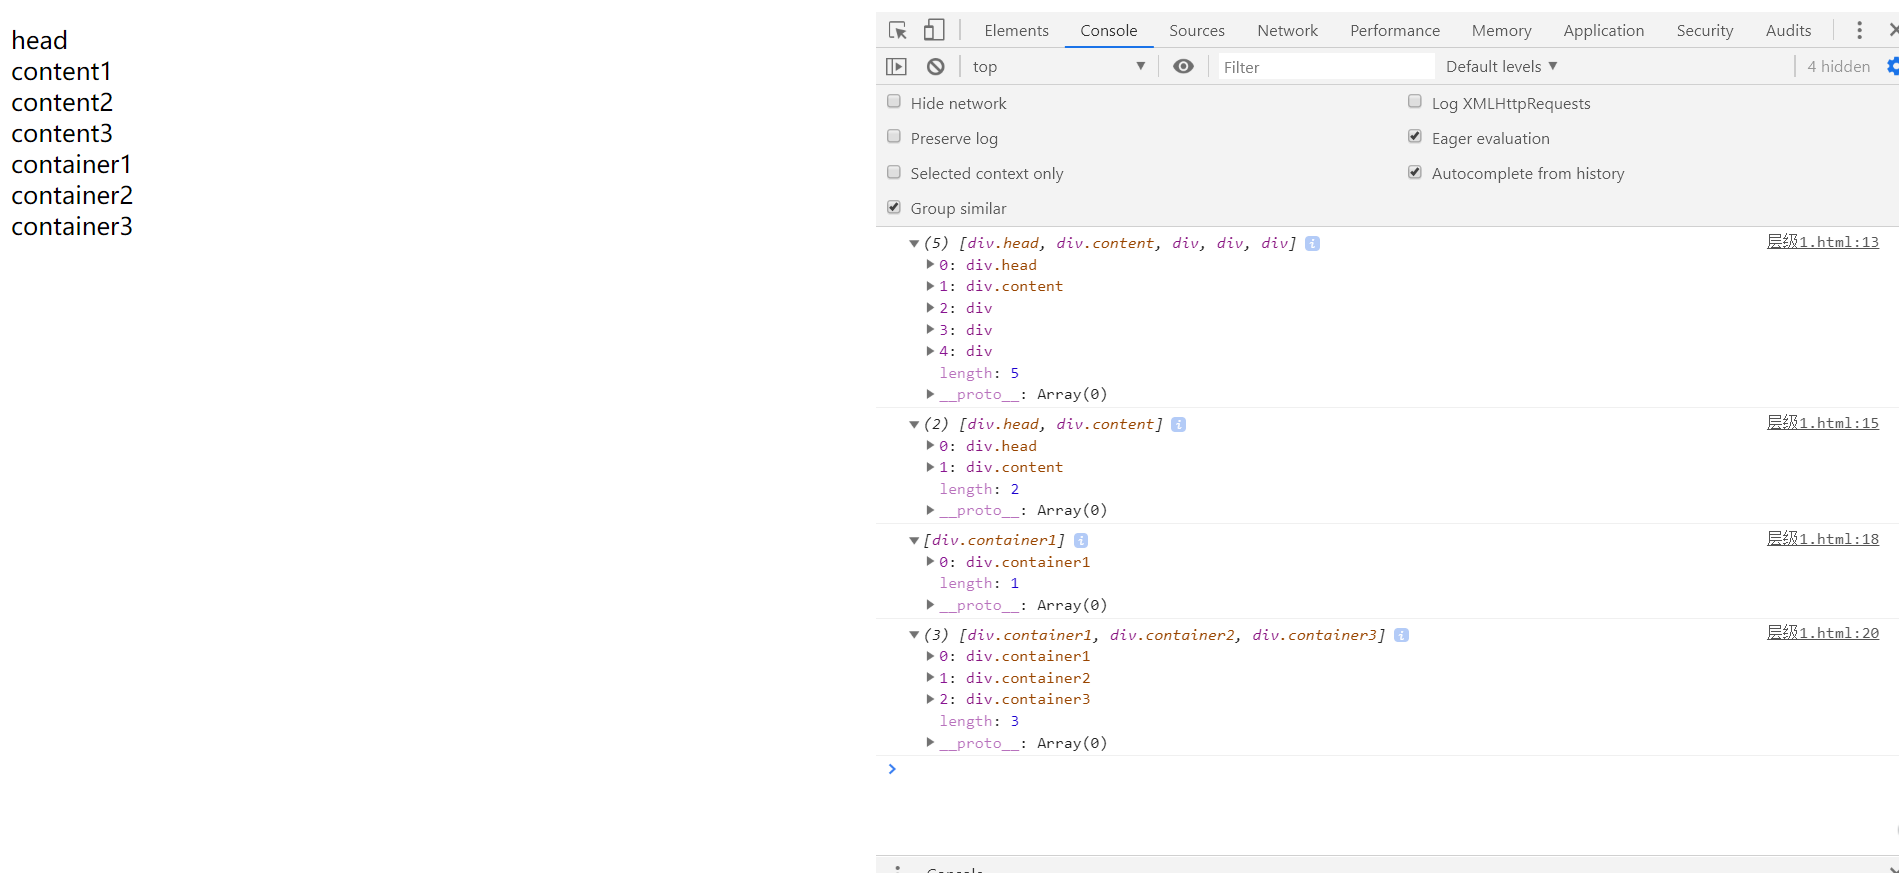Image resolution: width=1899 pixels, height=873 pixels.
Task: Click the "head" text on page
Action: pos(39,41)
